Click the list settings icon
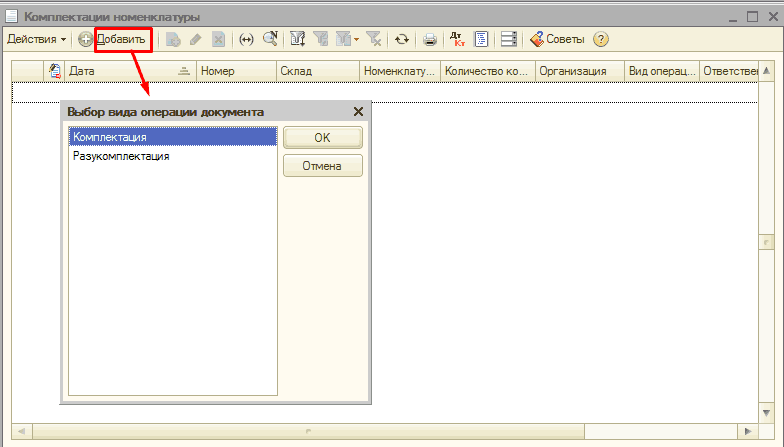This screenshot has width=784, height=447. click(508, 39)
